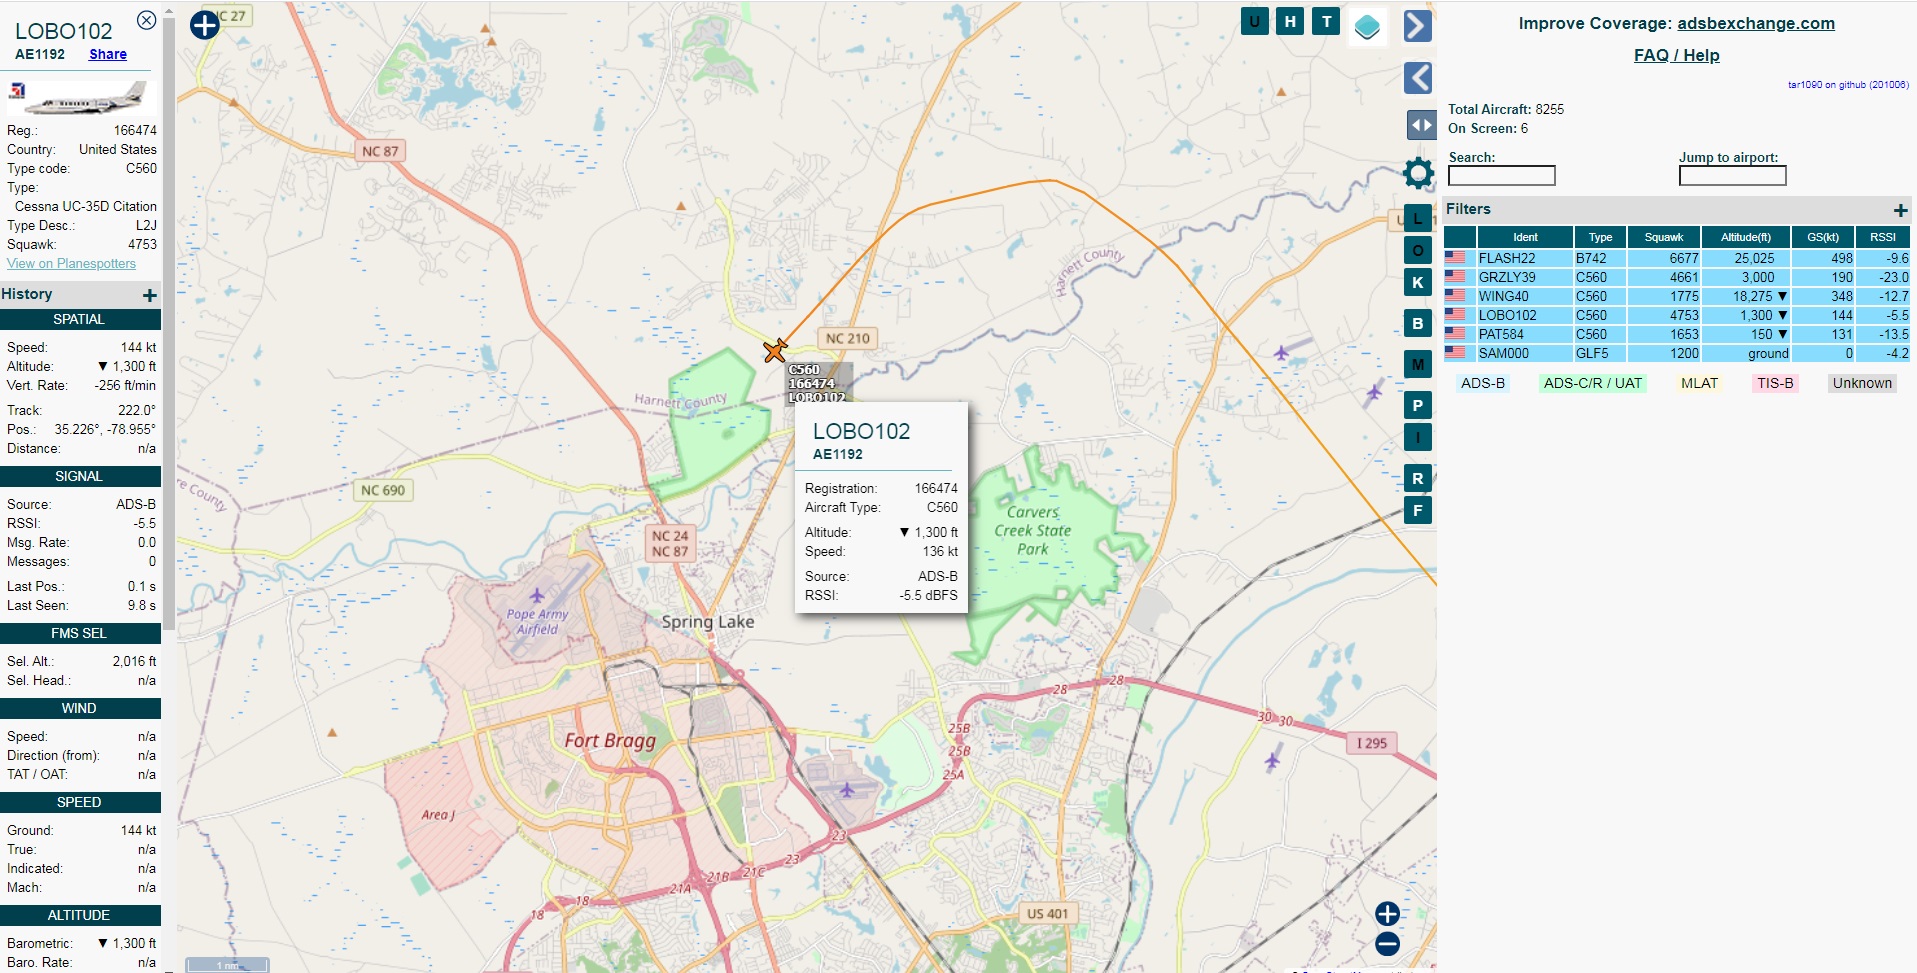The width and height of the screenshot is (1917, 973).
Task: Toggle the M map option button
Action: (x=1417, y=365)
